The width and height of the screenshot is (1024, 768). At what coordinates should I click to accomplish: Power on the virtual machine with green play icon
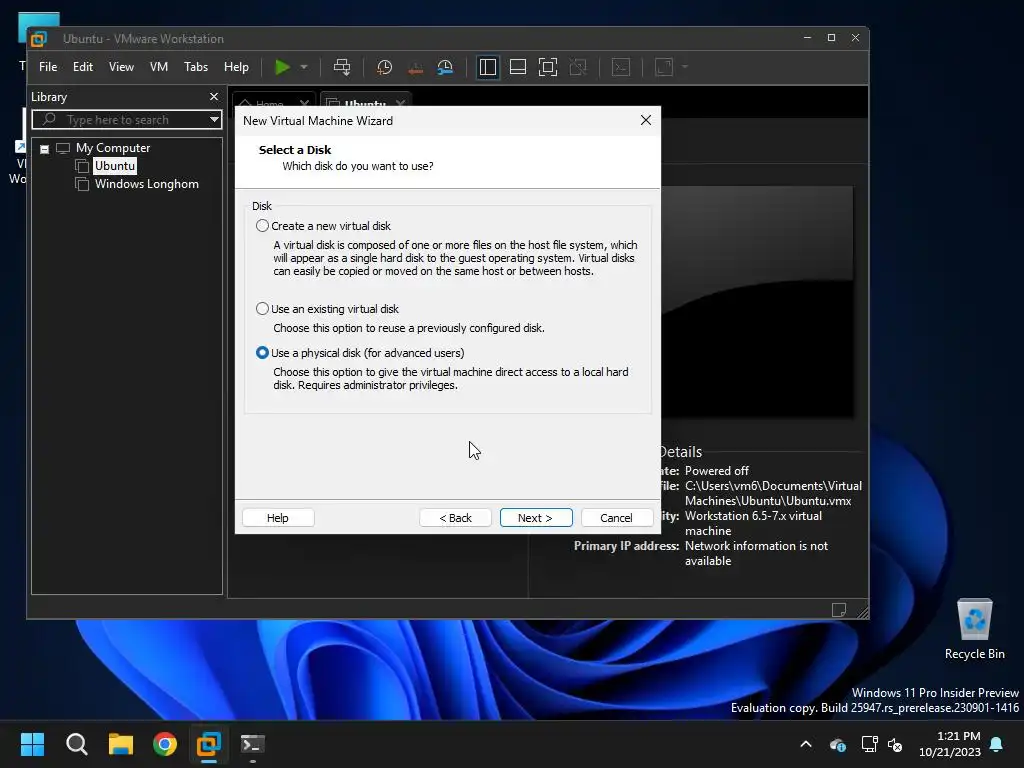pyautogui.click(x=282, y=67)
